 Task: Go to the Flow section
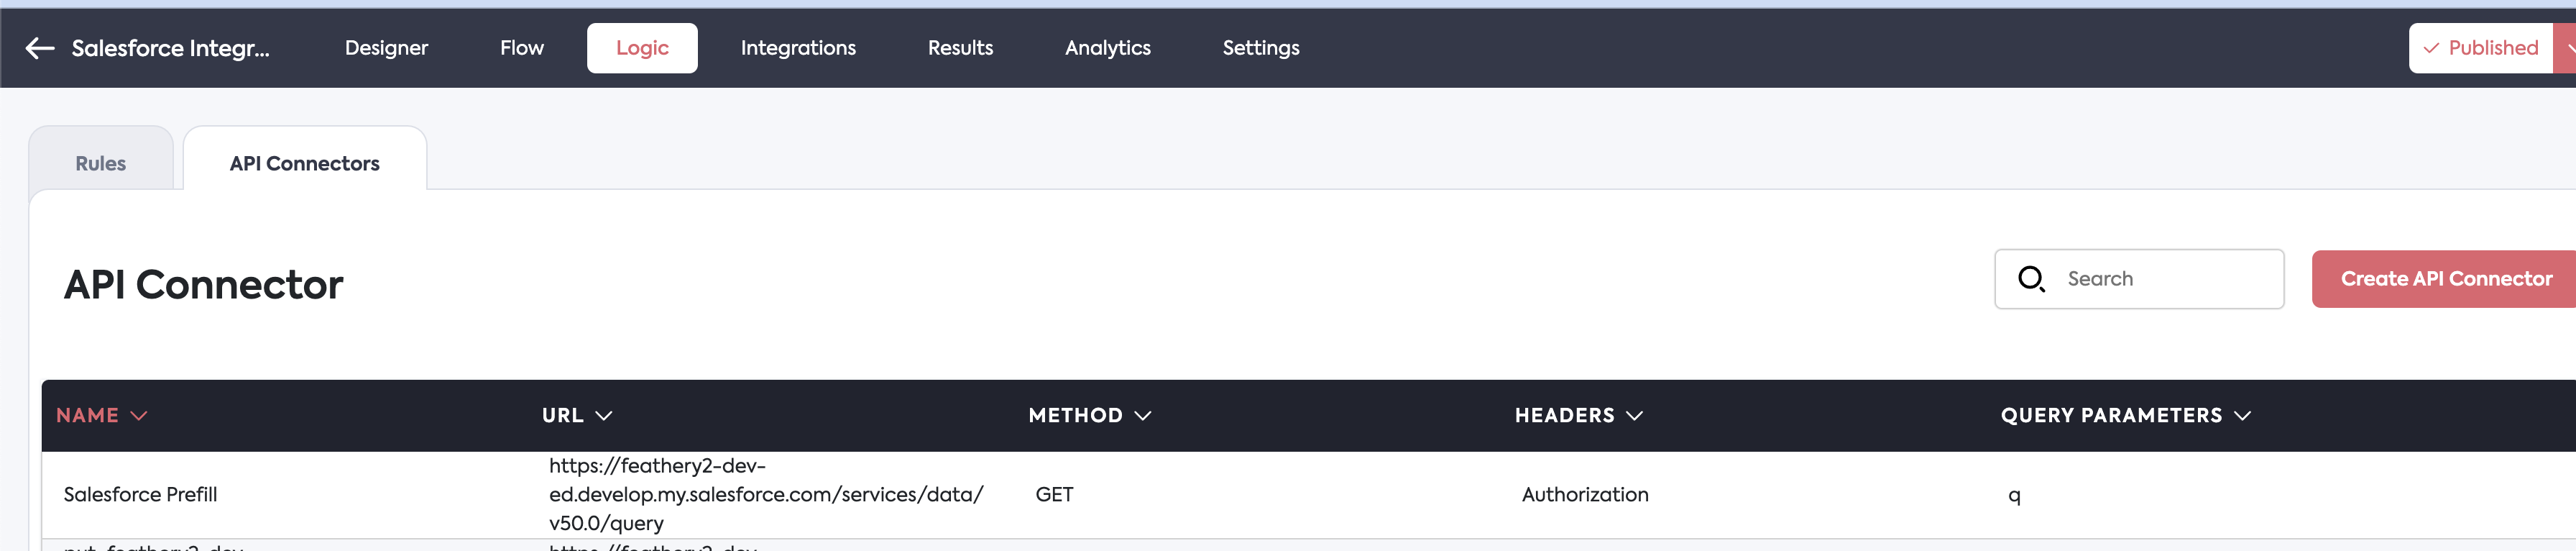[x=521, y=48]
